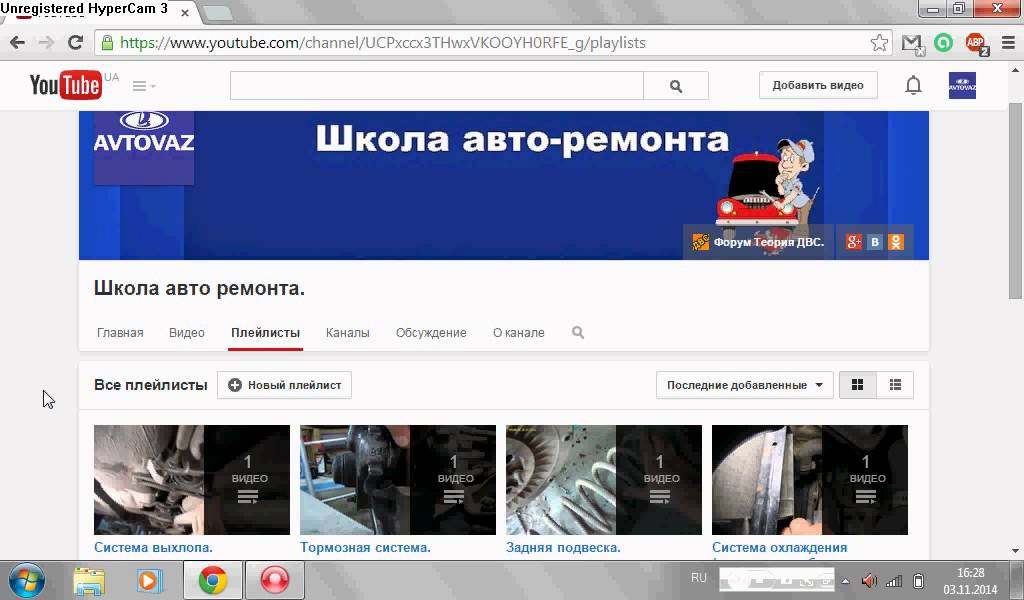Open Форум Теория ДВС link
Image resolution: width=1024 pixels, height=600 pixels.
tap(759, 242)
